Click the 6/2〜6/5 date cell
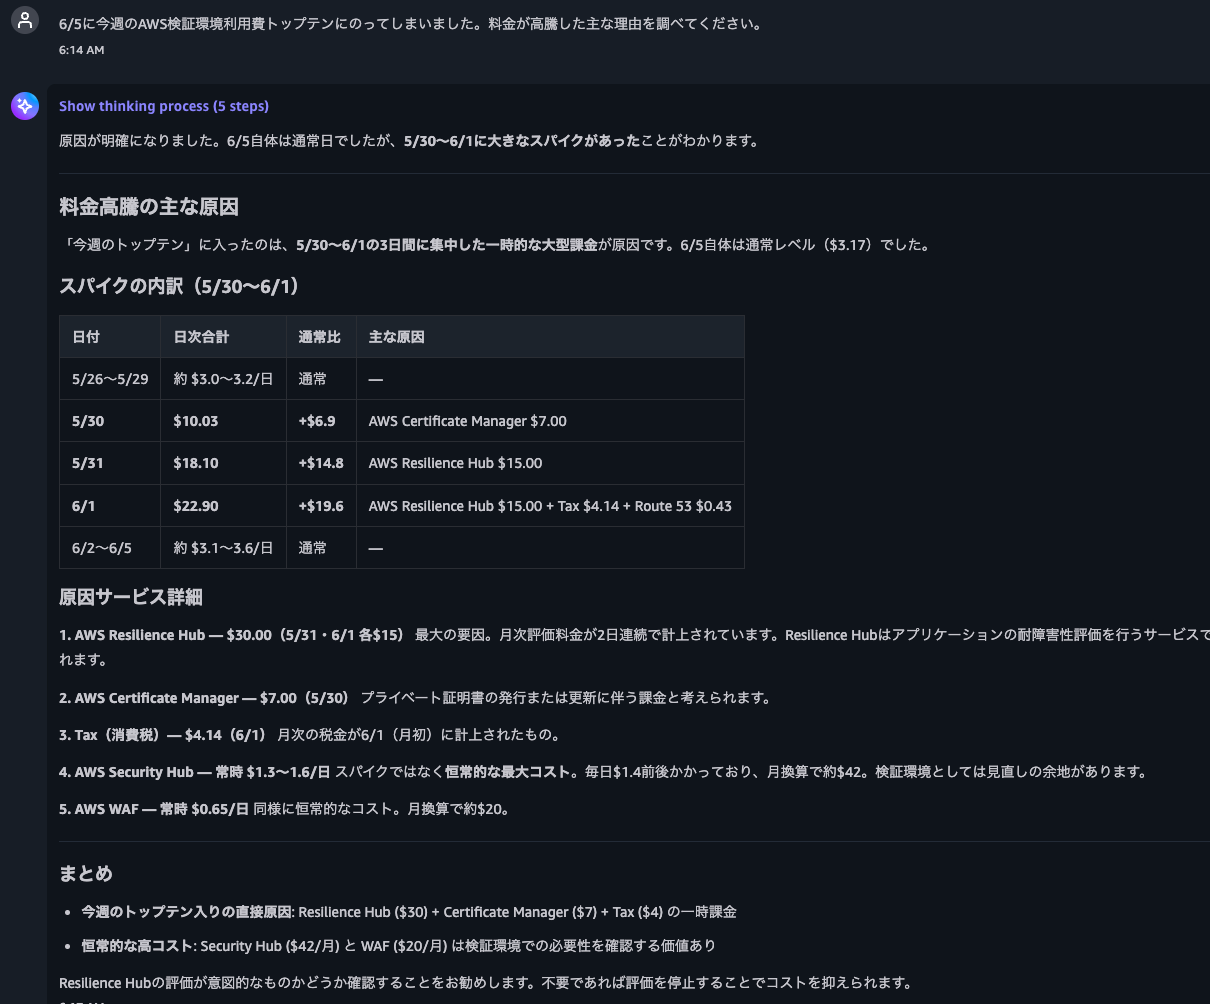The width and height of the screenshot is (1210, 1004). pyautogui.click(x=110, y=548)
